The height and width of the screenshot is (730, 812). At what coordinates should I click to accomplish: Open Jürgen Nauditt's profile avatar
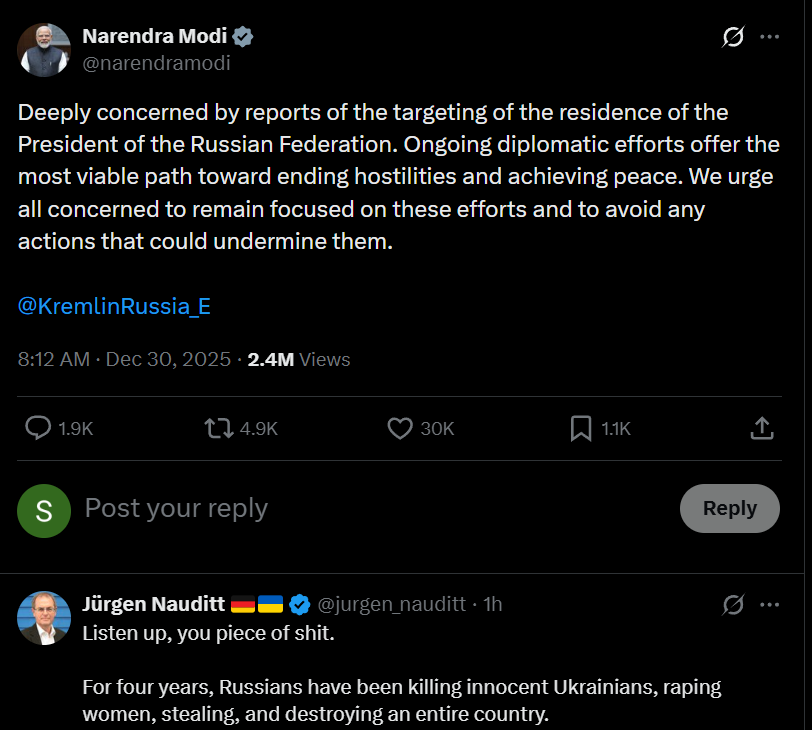tap(44, 617)
